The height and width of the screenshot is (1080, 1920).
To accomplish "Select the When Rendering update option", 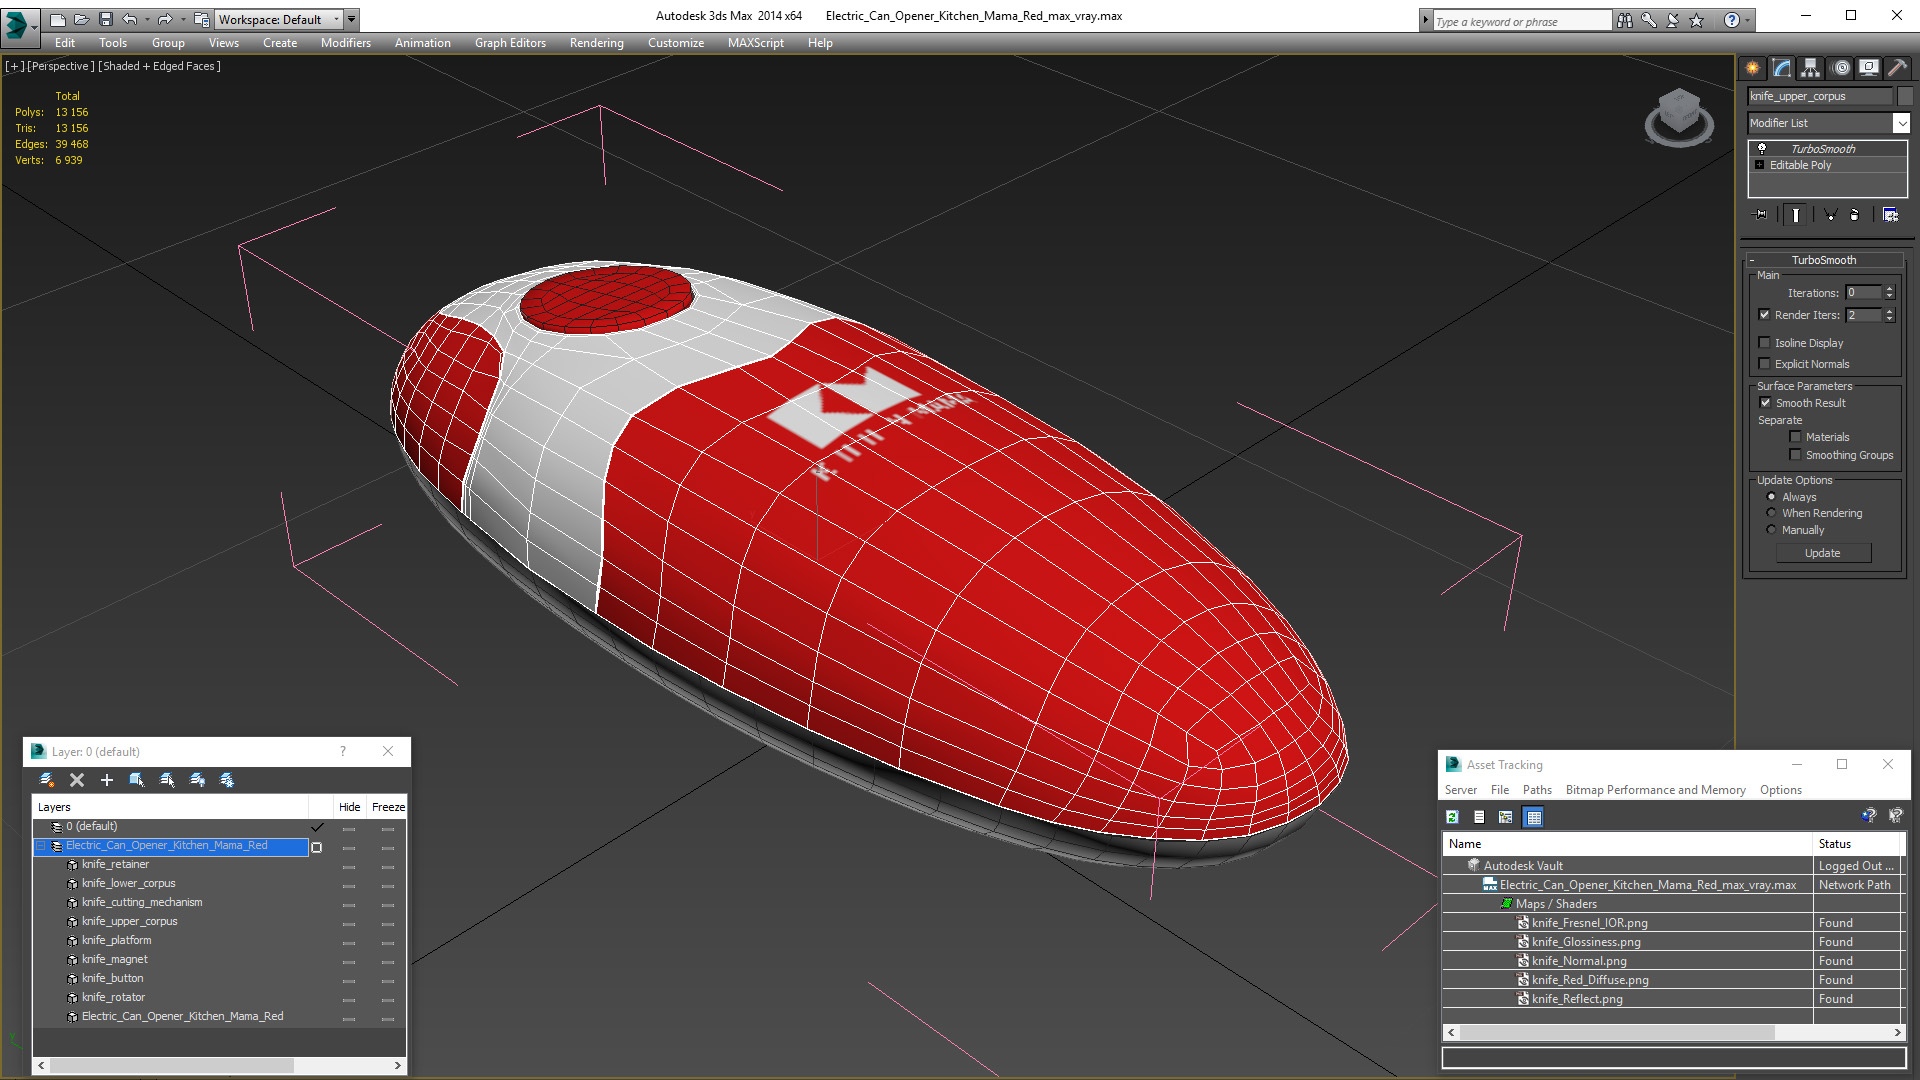I will tap(1771, 513).
